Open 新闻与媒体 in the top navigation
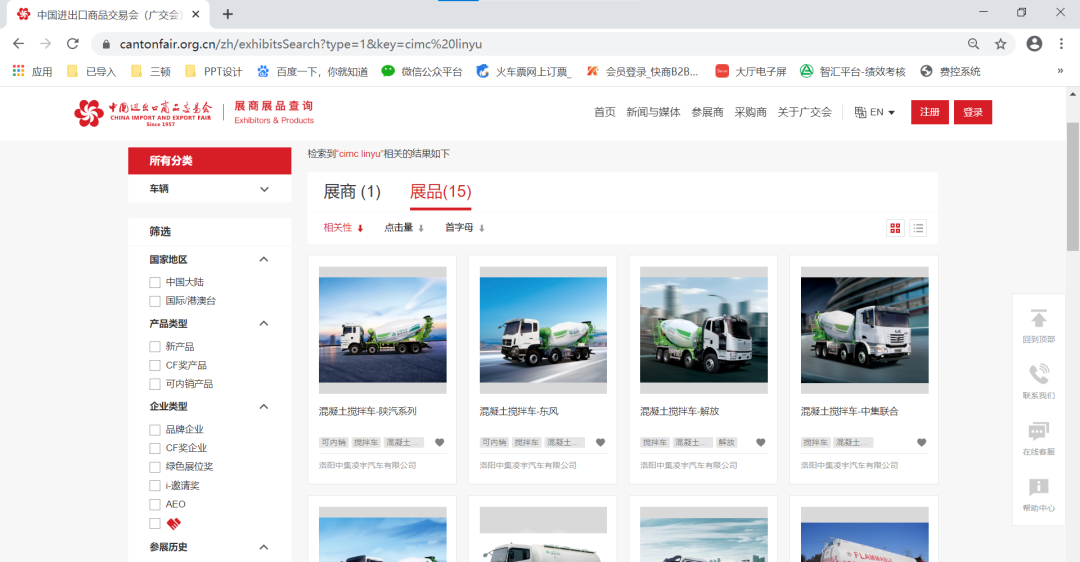Viewport: 1080px width, 562px height. 653,112
